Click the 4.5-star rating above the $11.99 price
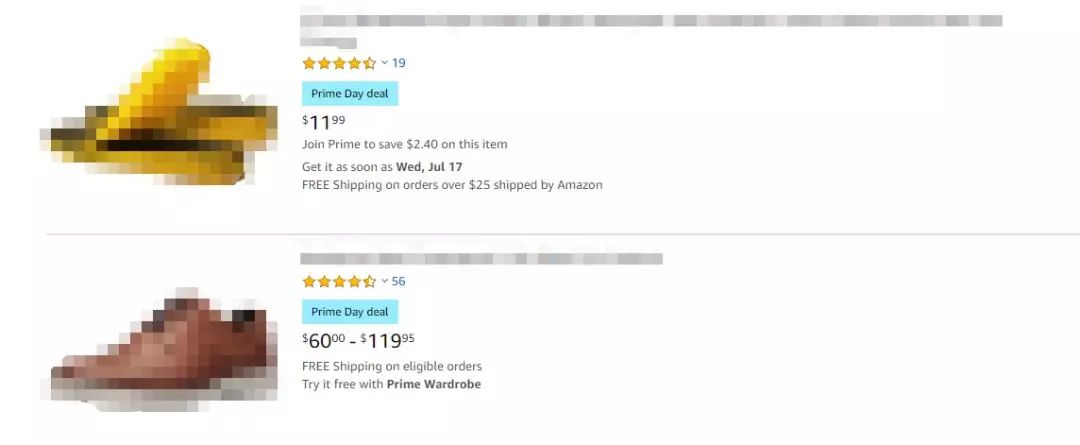Screen dimensions: 1080x445 (339, 63)
